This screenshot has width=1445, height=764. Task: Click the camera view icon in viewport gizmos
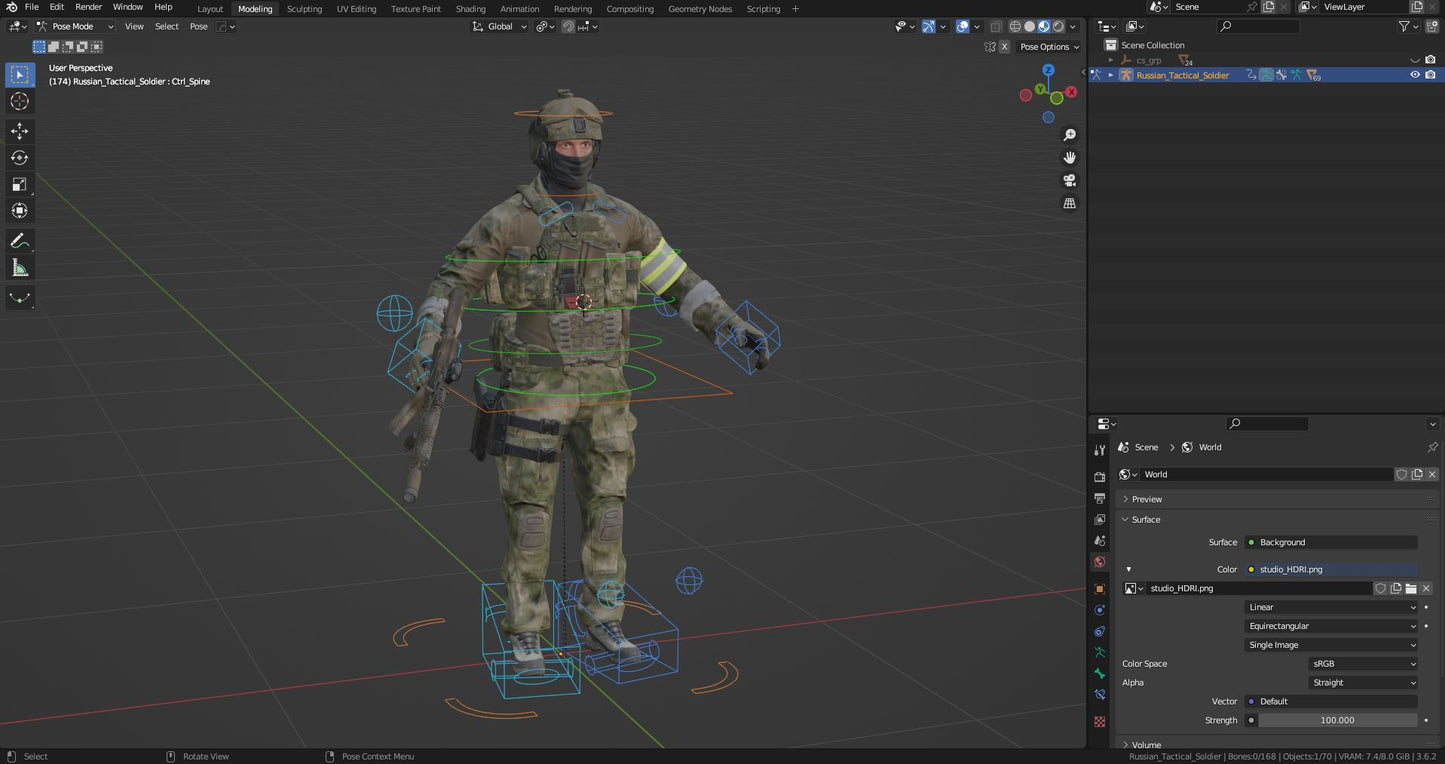[1069, 180]
